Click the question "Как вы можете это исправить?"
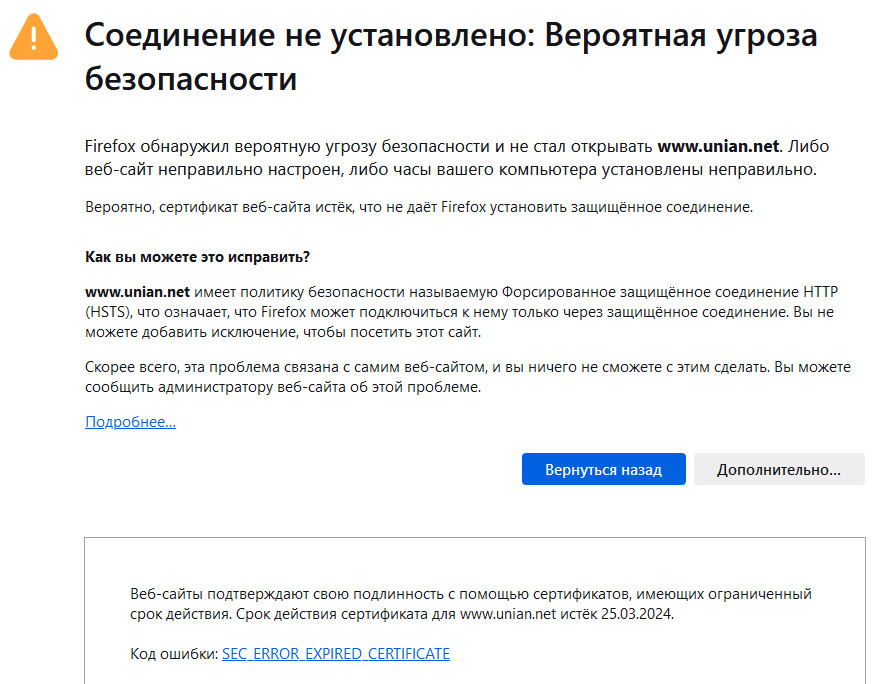 [x=197, y=257]
